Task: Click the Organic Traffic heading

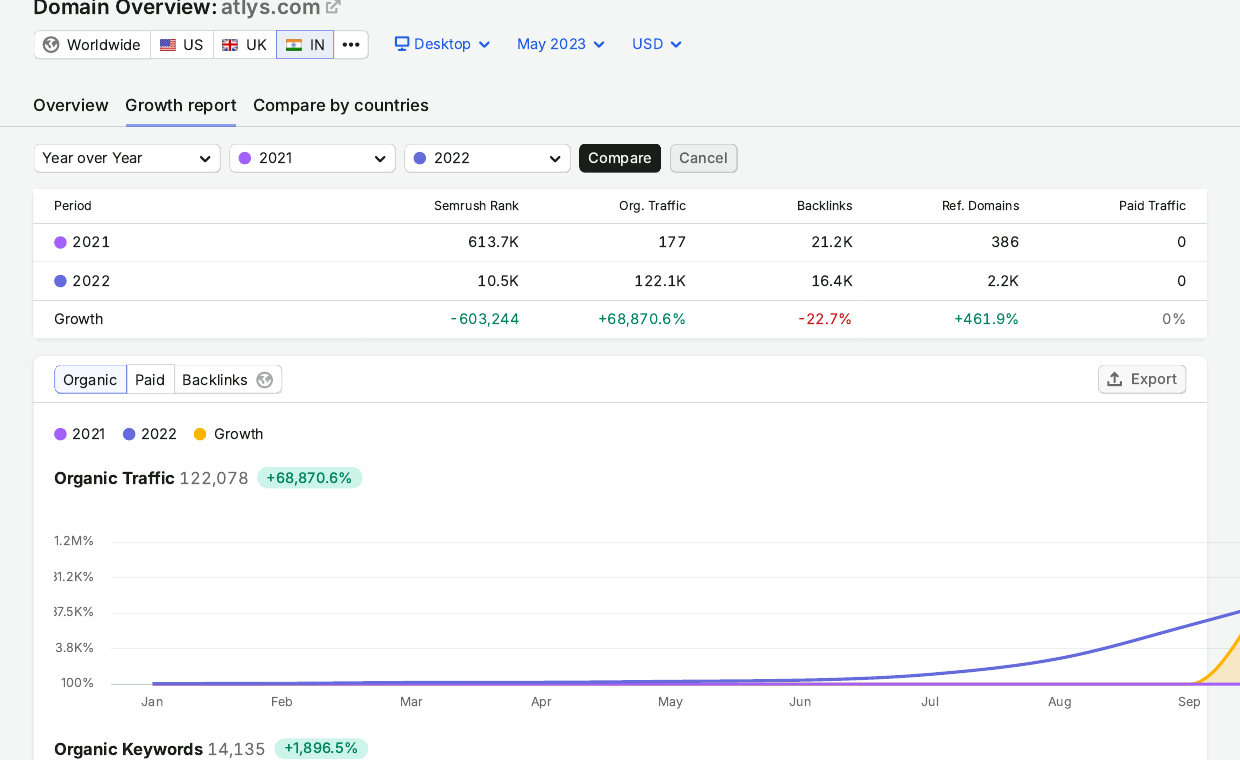Action: [114, 478]
